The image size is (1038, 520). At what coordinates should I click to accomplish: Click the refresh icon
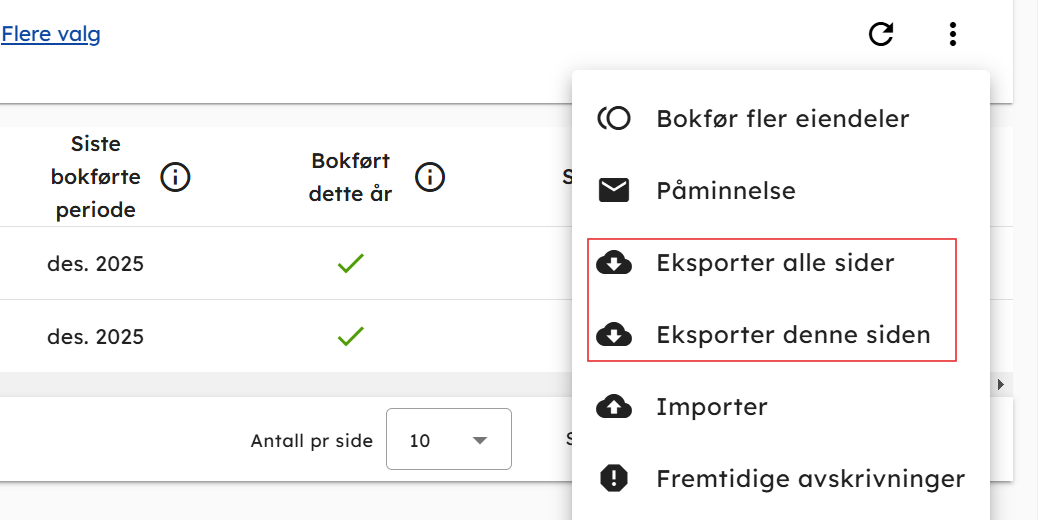click(880, 35)
